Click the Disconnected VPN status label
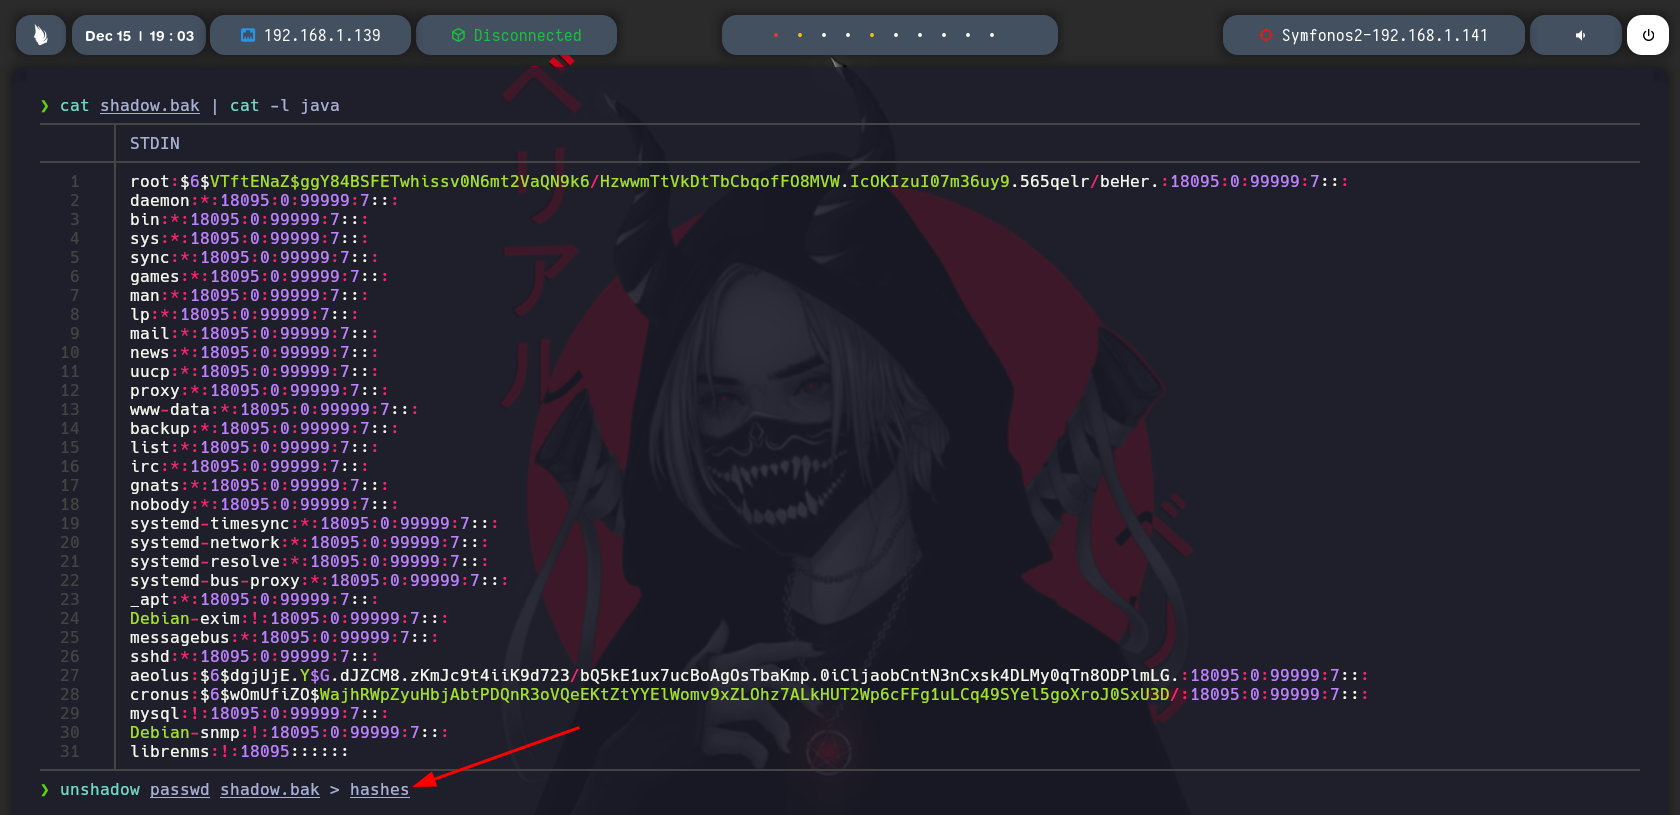Viewport: 1680px width, 815px height. pos(527,35)
